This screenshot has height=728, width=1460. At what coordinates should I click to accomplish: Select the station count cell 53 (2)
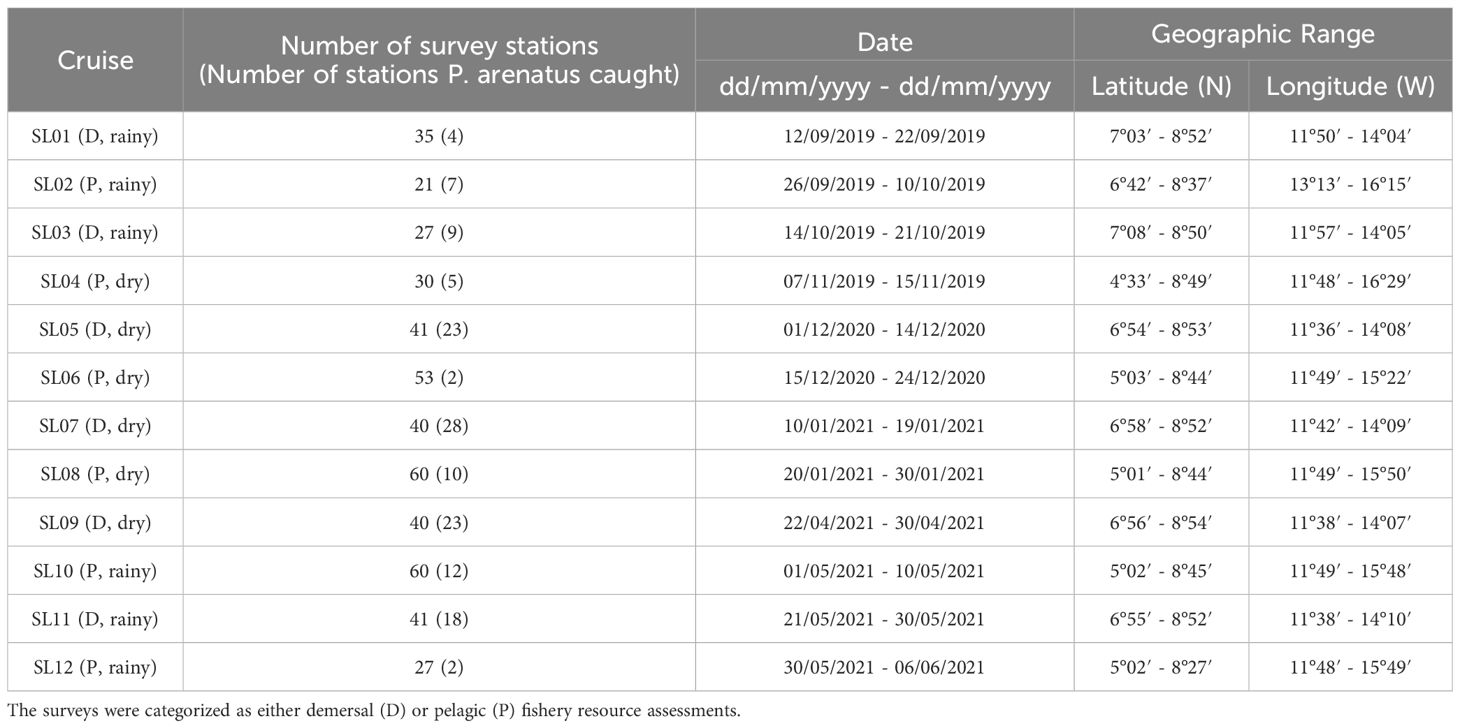click(x=439, y=377)
